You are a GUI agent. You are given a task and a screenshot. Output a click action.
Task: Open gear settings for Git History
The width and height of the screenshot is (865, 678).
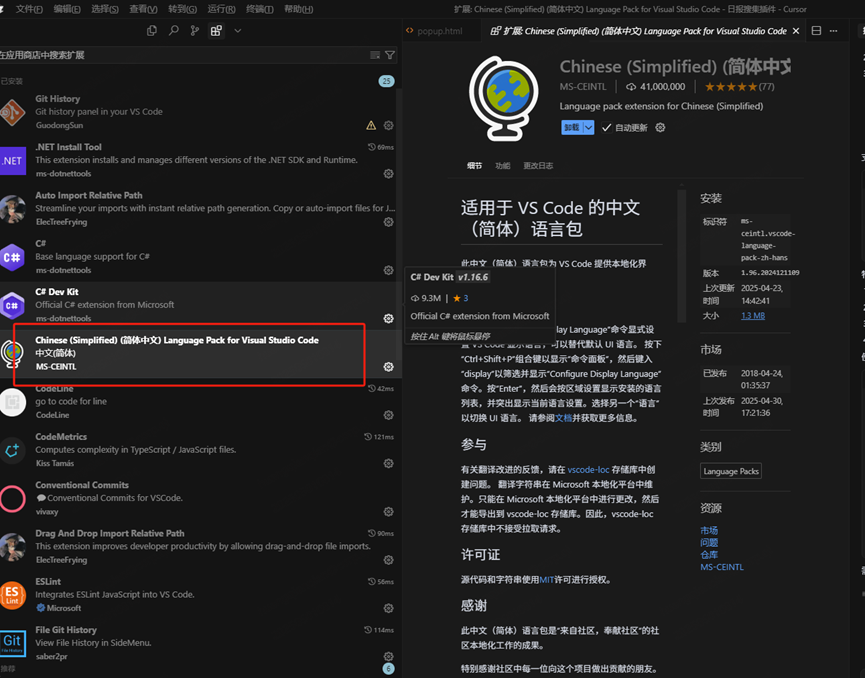(x=388, y=125)
